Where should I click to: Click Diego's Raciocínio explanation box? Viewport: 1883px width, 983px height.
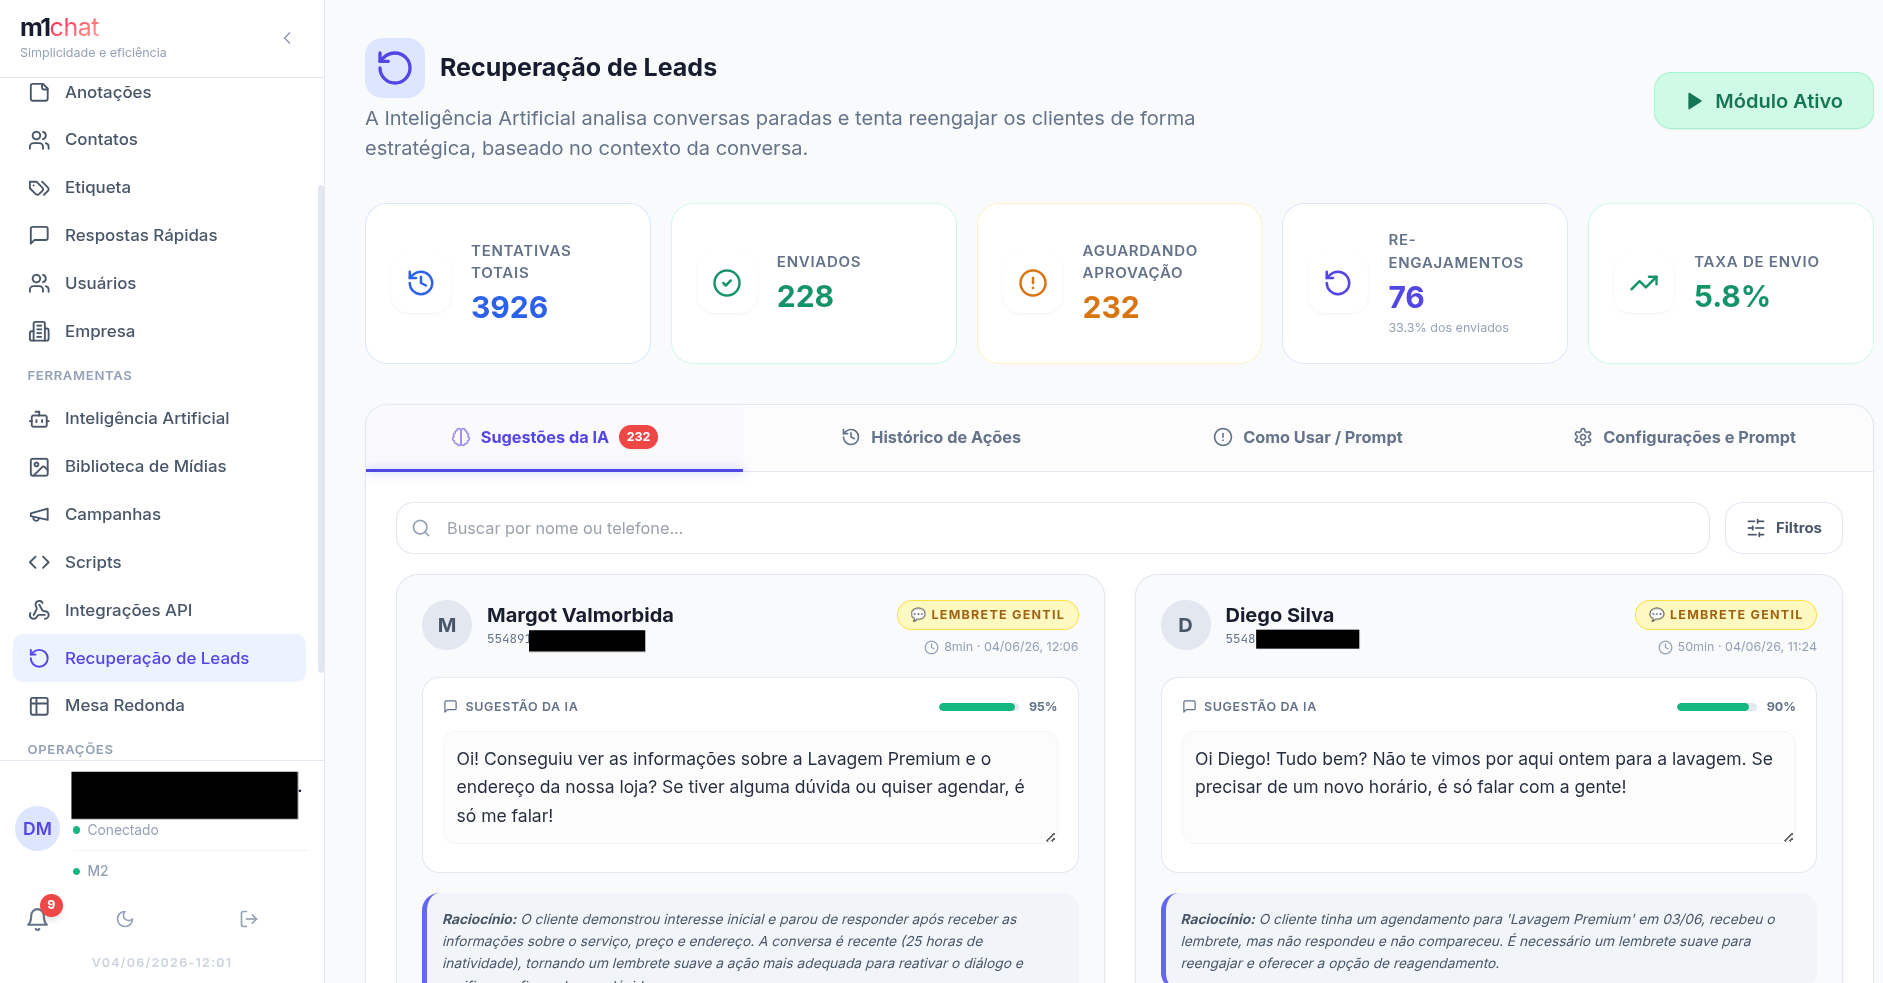coord(1489,938)
